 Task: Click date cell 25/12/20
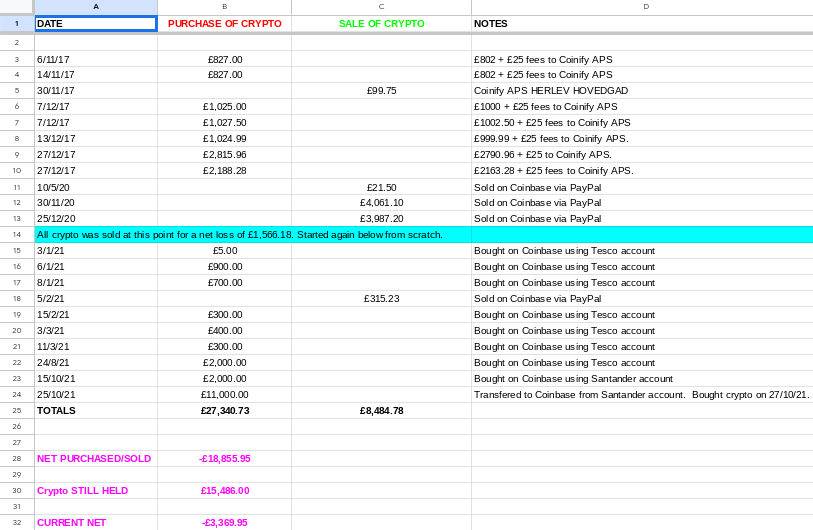pos(96,218)
